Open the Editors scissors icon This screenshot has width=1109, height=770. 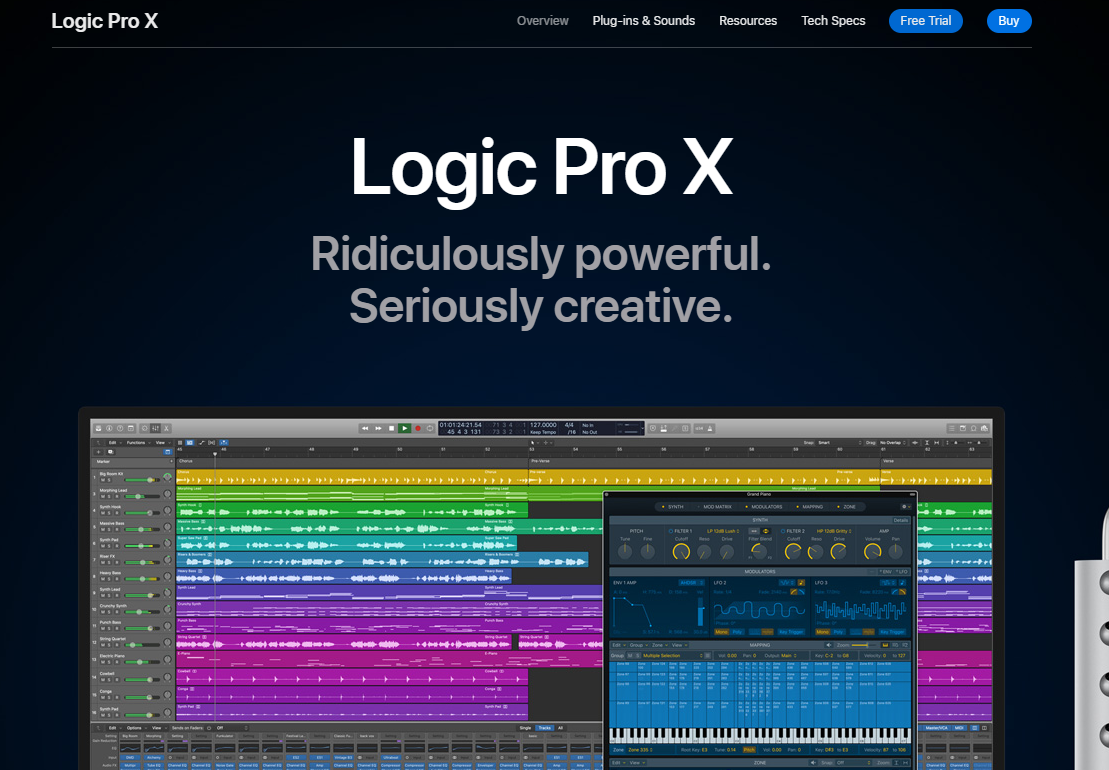(x=166, y=428)
